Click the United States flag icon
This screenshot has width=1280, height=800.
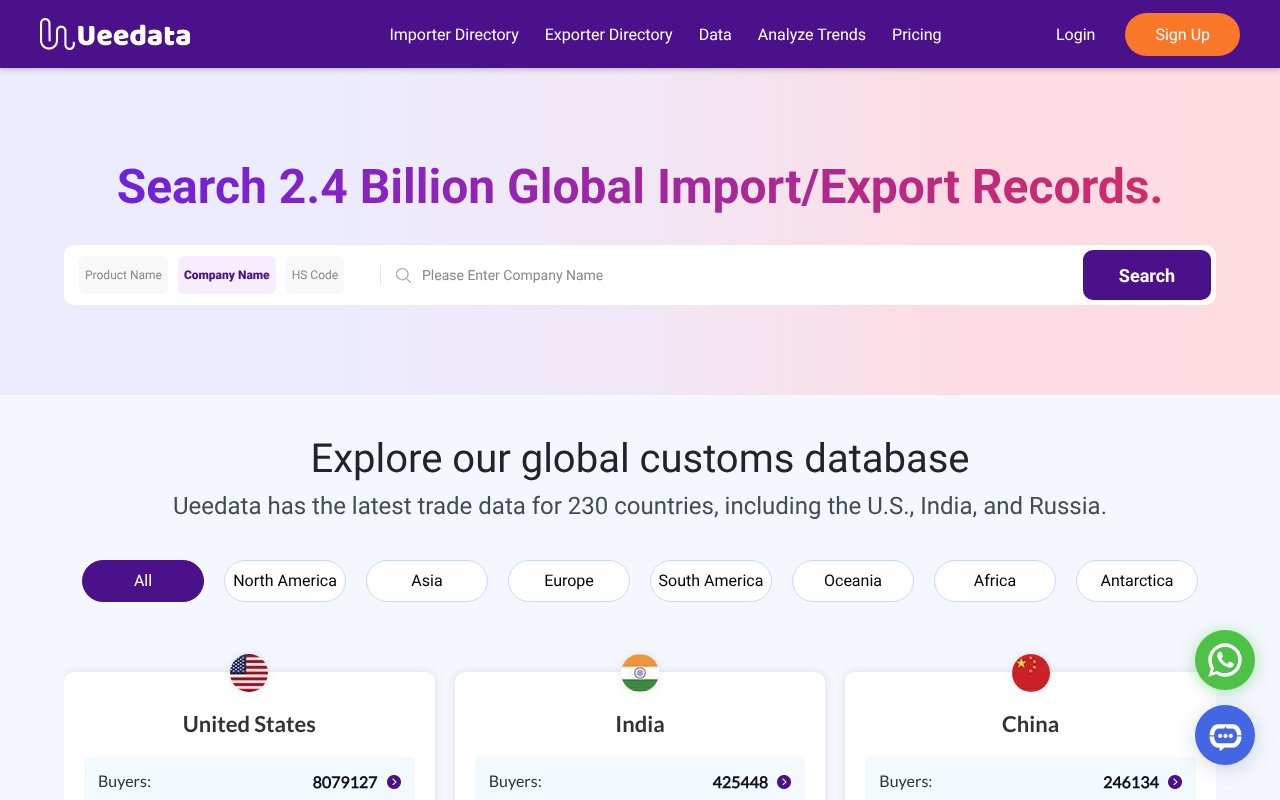click(x=248, y=673)
